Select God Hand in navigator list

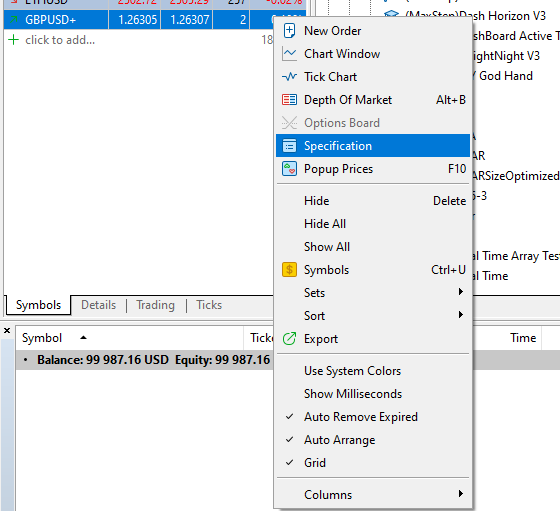[506, 76]
